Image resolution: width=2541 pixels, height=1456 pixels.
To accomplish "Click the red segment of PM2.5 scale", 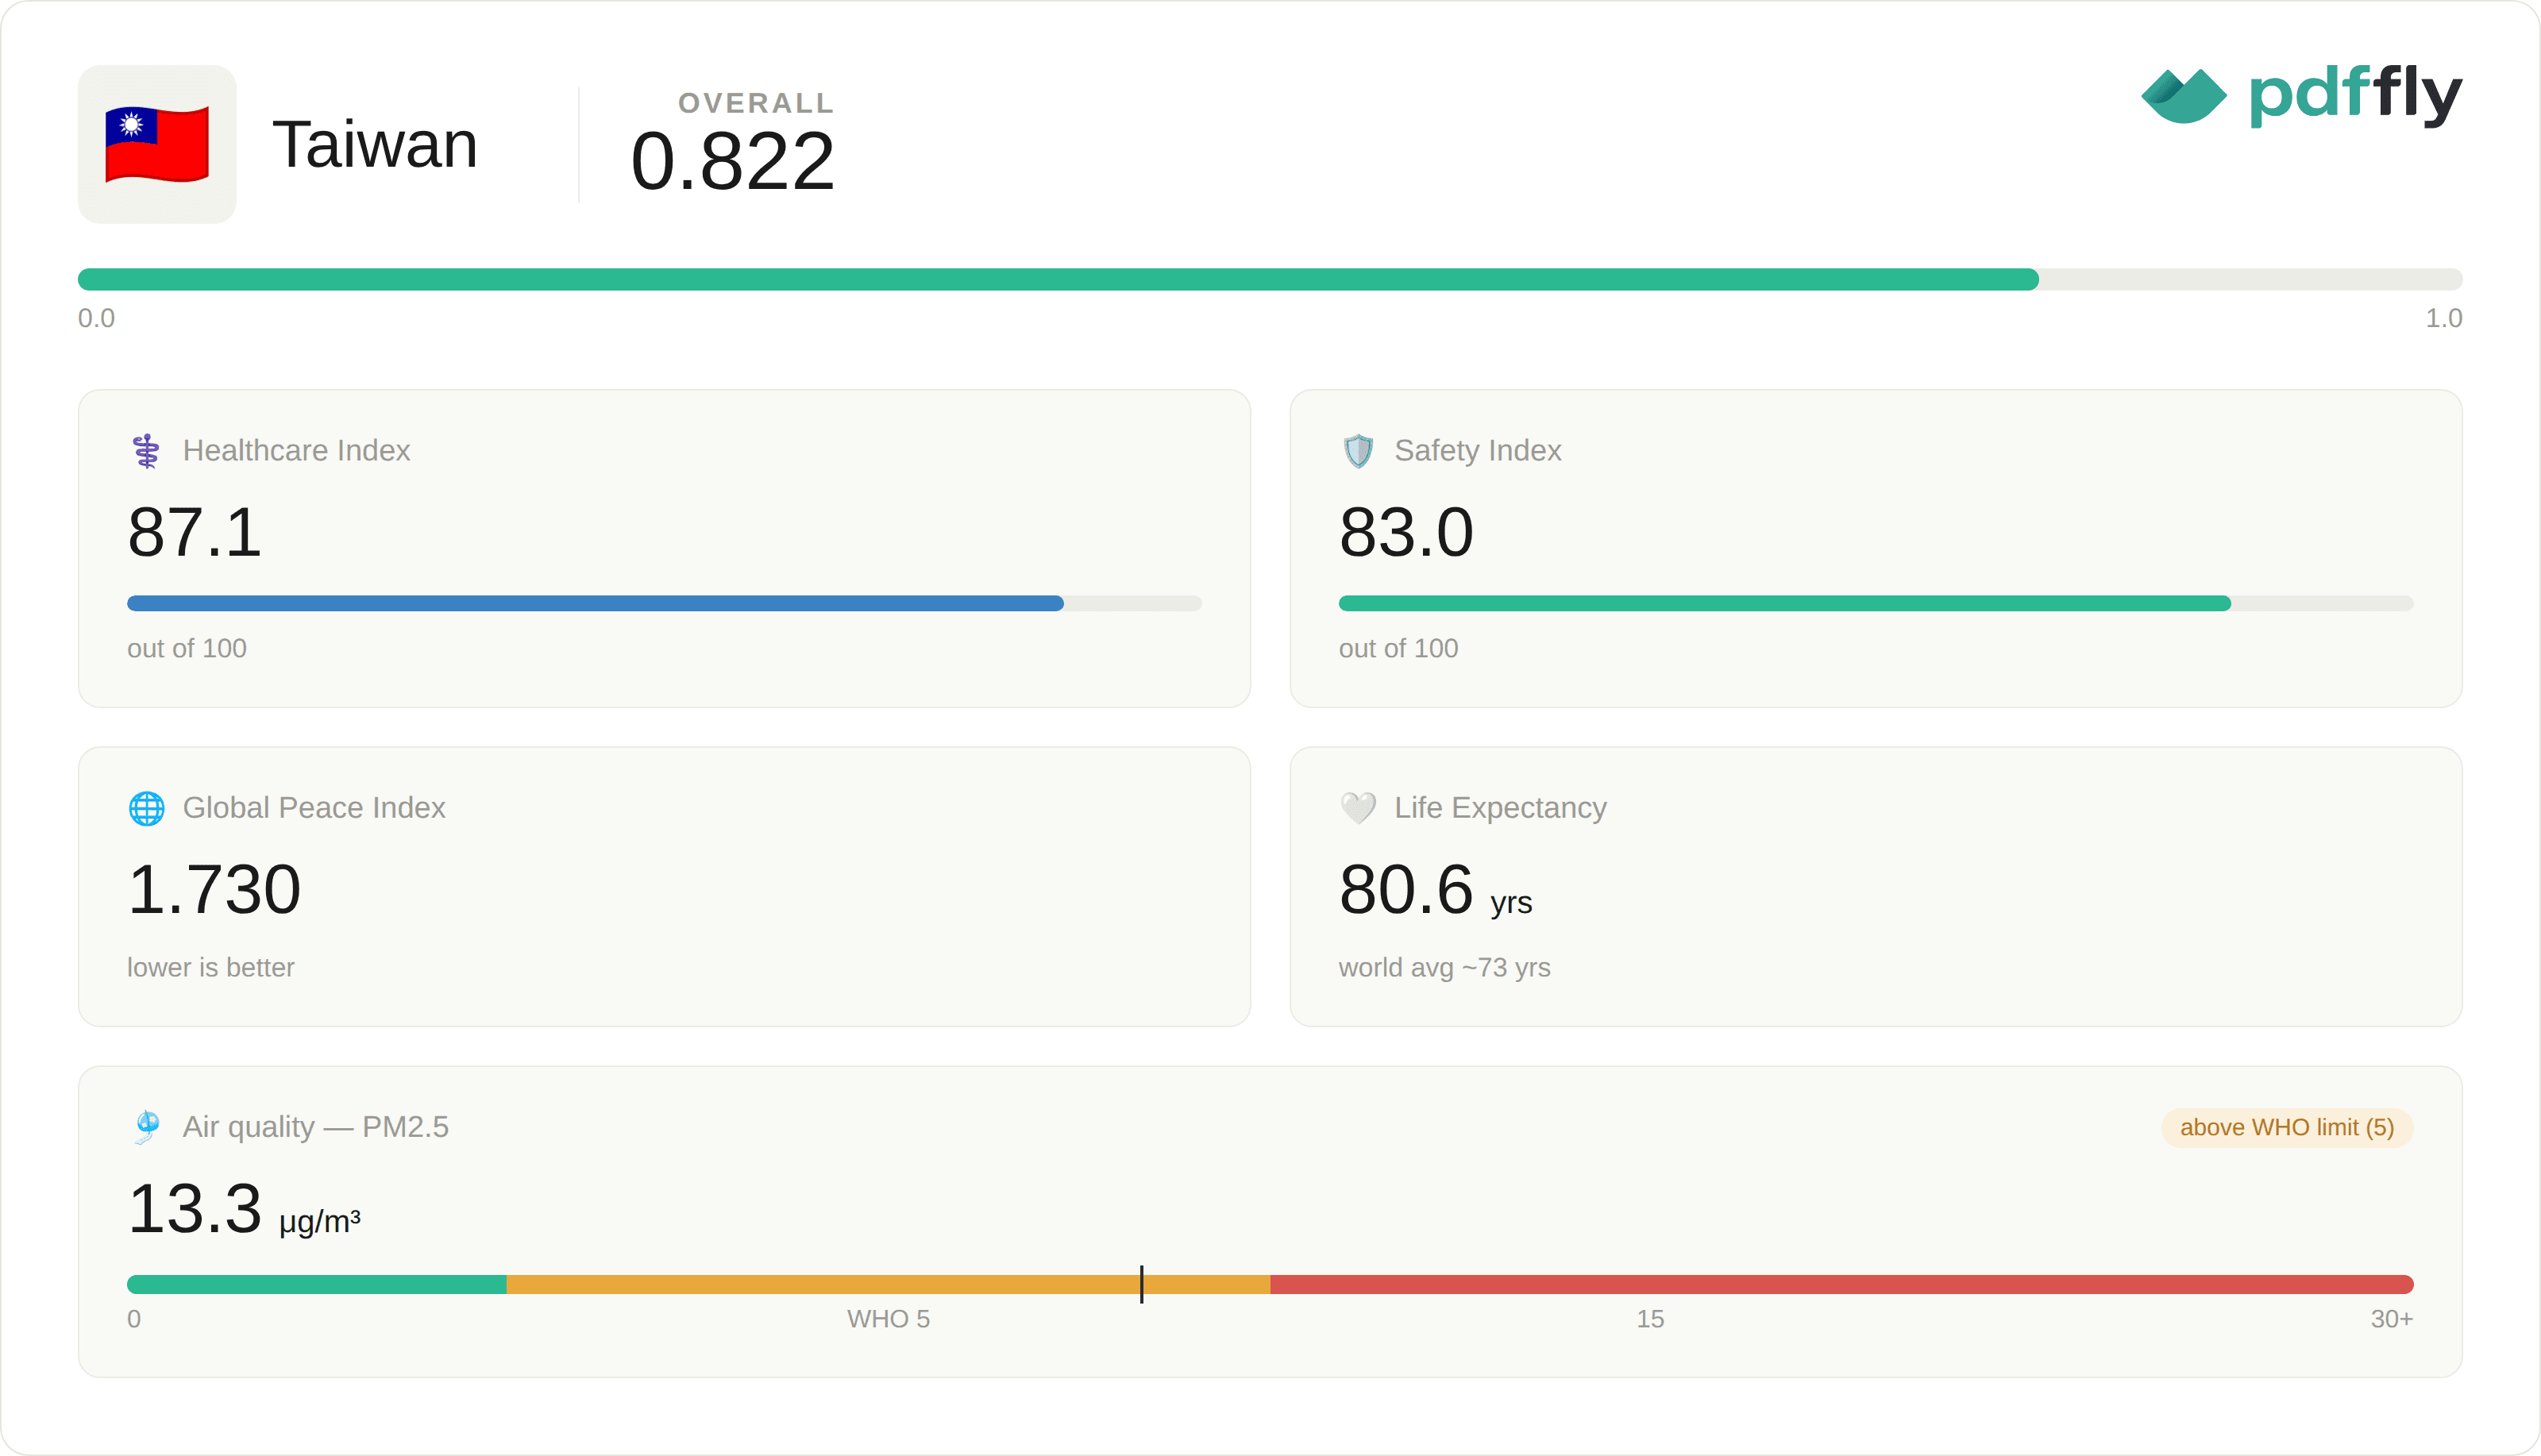I will point(1842,1285).
